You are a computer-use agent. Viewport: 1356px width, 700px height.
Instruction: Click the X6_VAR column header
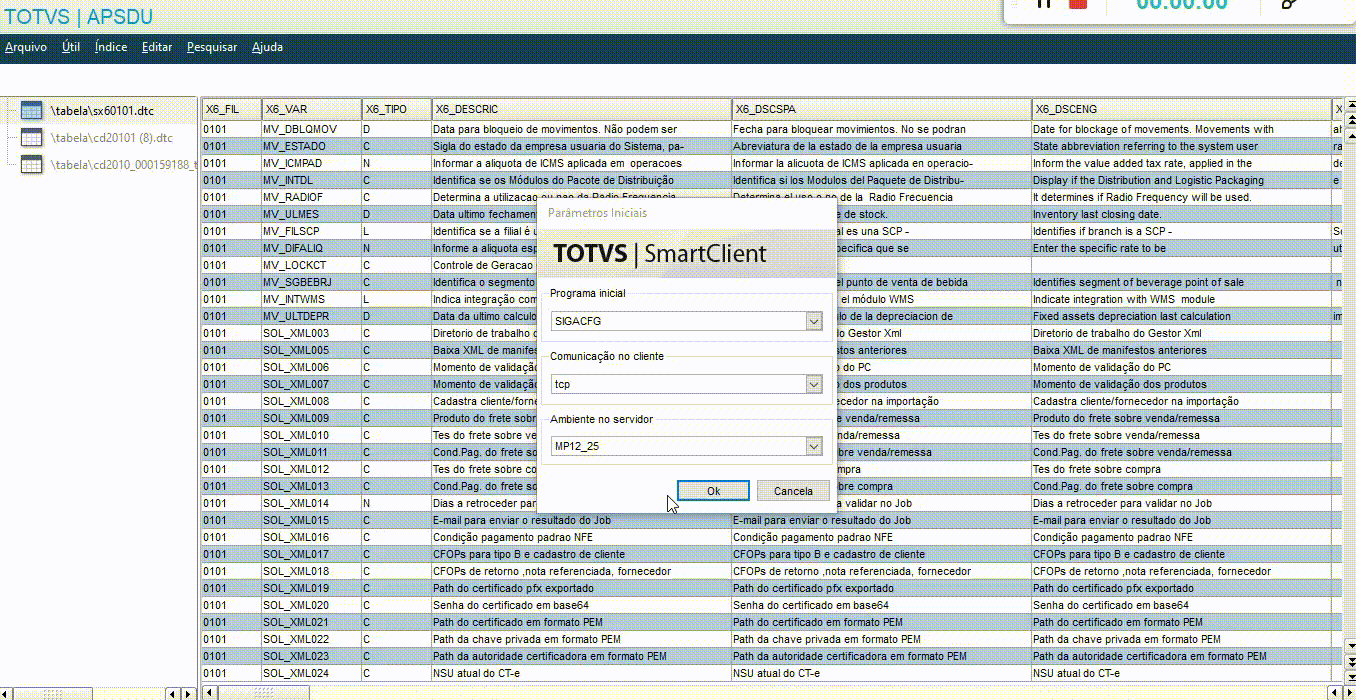point(311,109)
